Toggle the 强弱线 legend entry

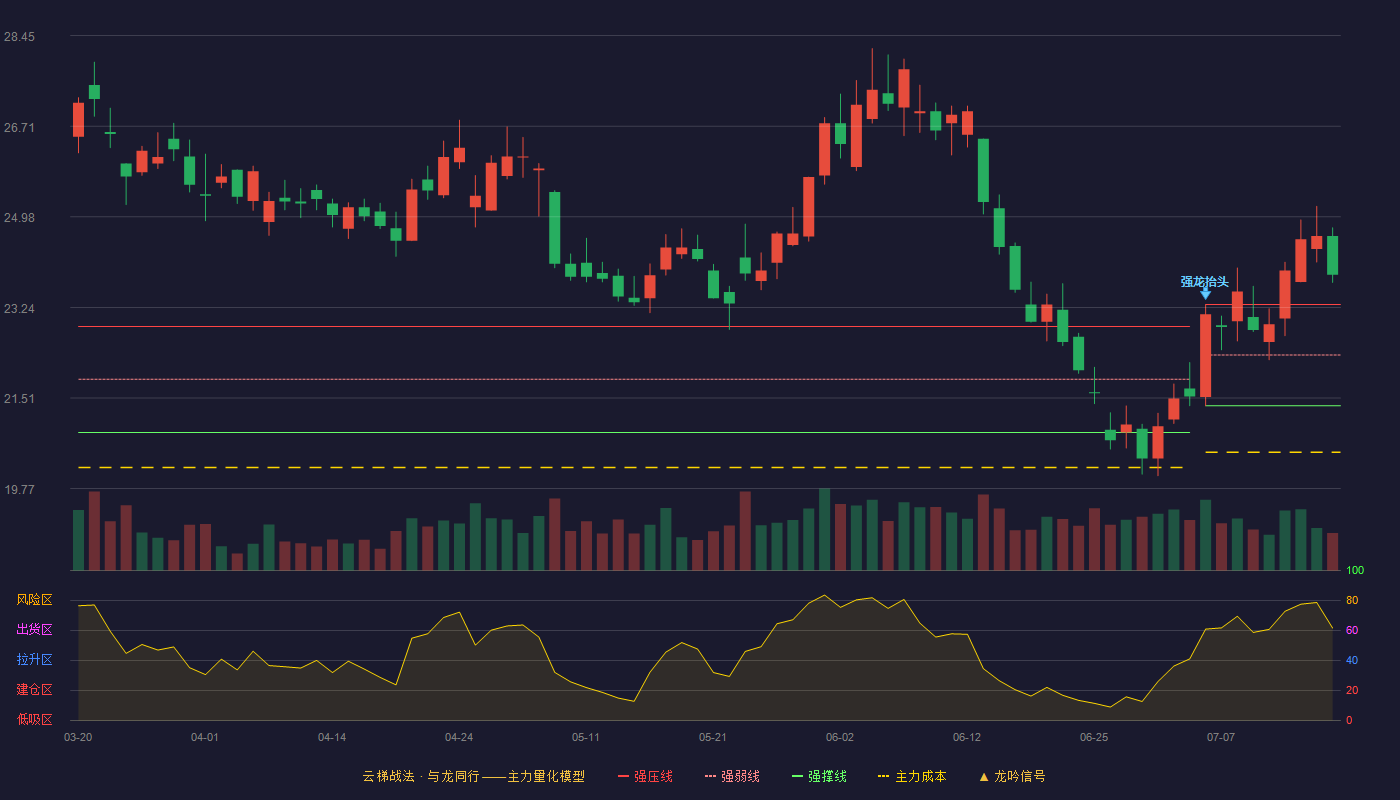point(732,776)
